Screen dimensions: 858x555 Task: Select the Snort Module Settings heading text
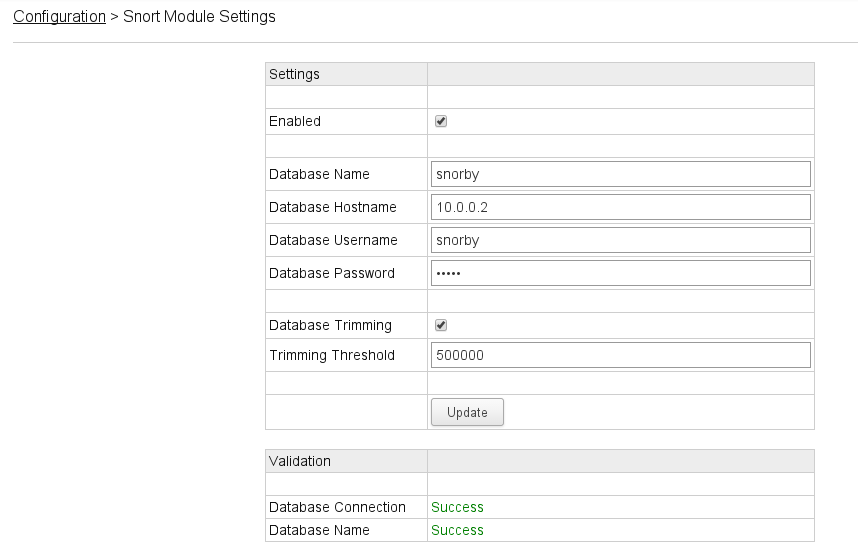point(199,16)
